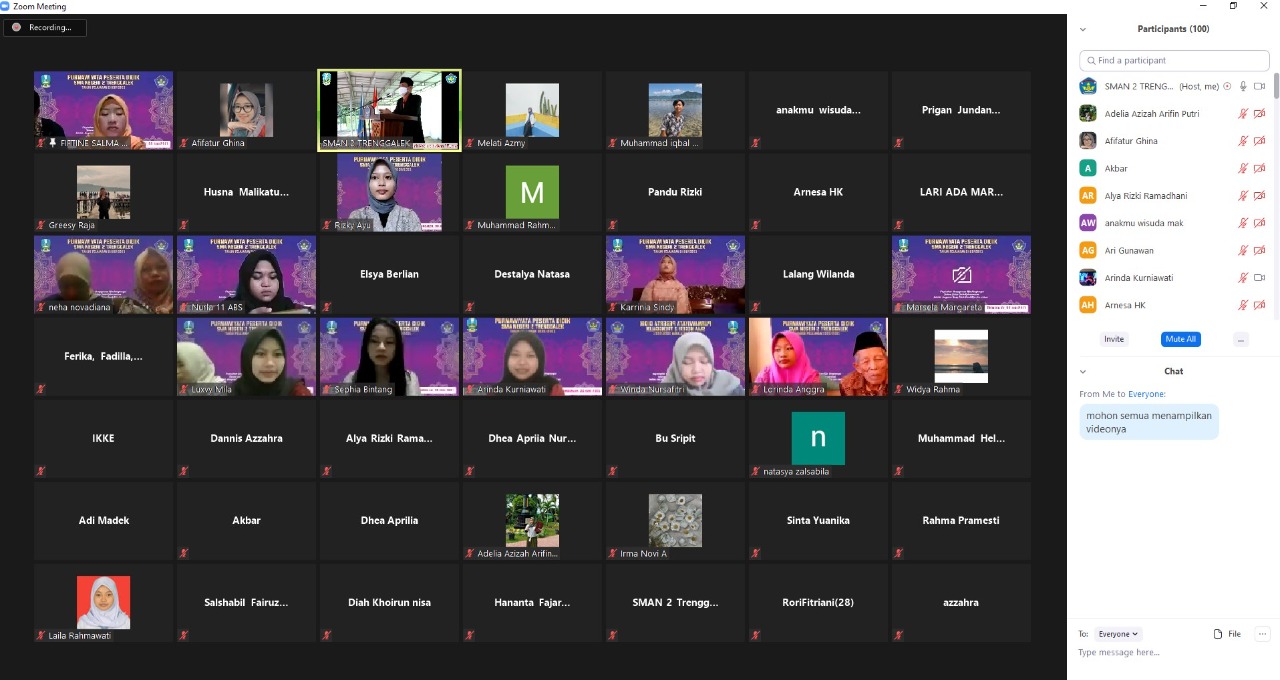Select Alya Rizki Ramadhani in participants list
This screenshot has width=1280, height=680.
(x=1146, y=196)
